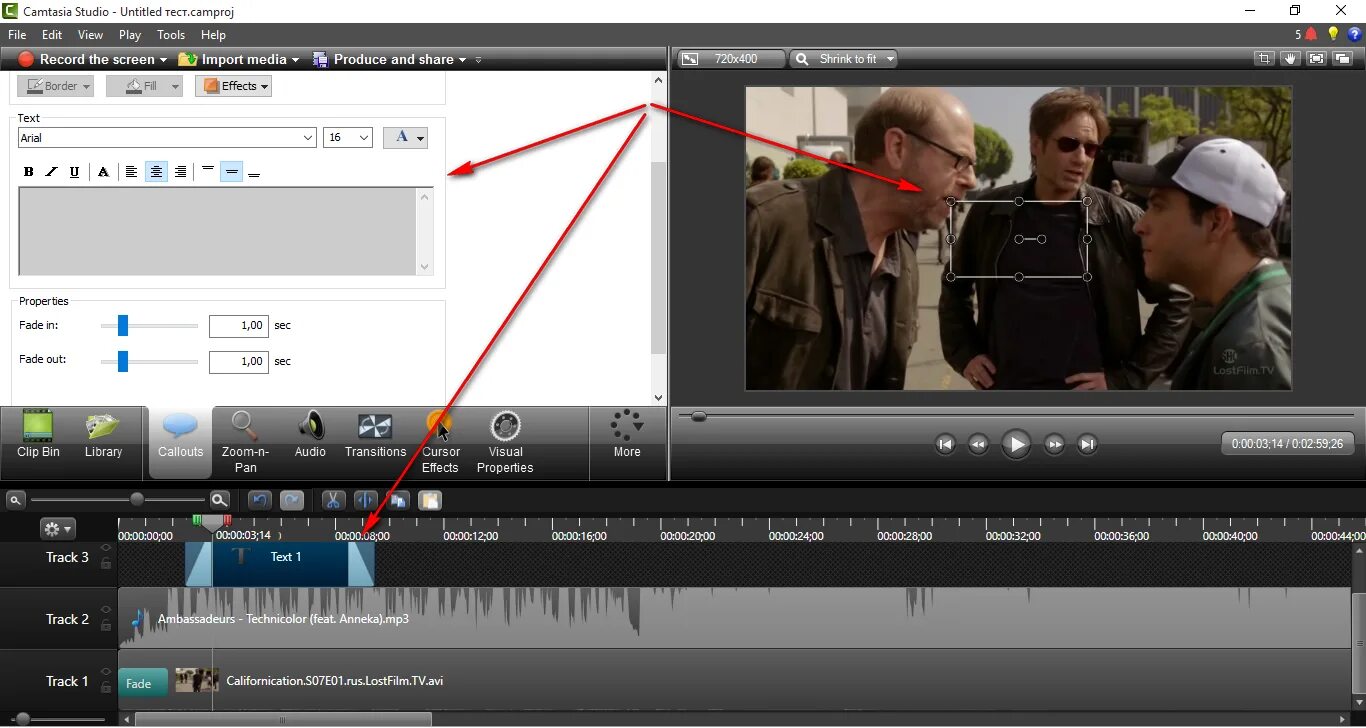Open the Shrink to fit zoom dropdown
The height and width of the screenshot is (728, 1366).
[x=843, y=59]
